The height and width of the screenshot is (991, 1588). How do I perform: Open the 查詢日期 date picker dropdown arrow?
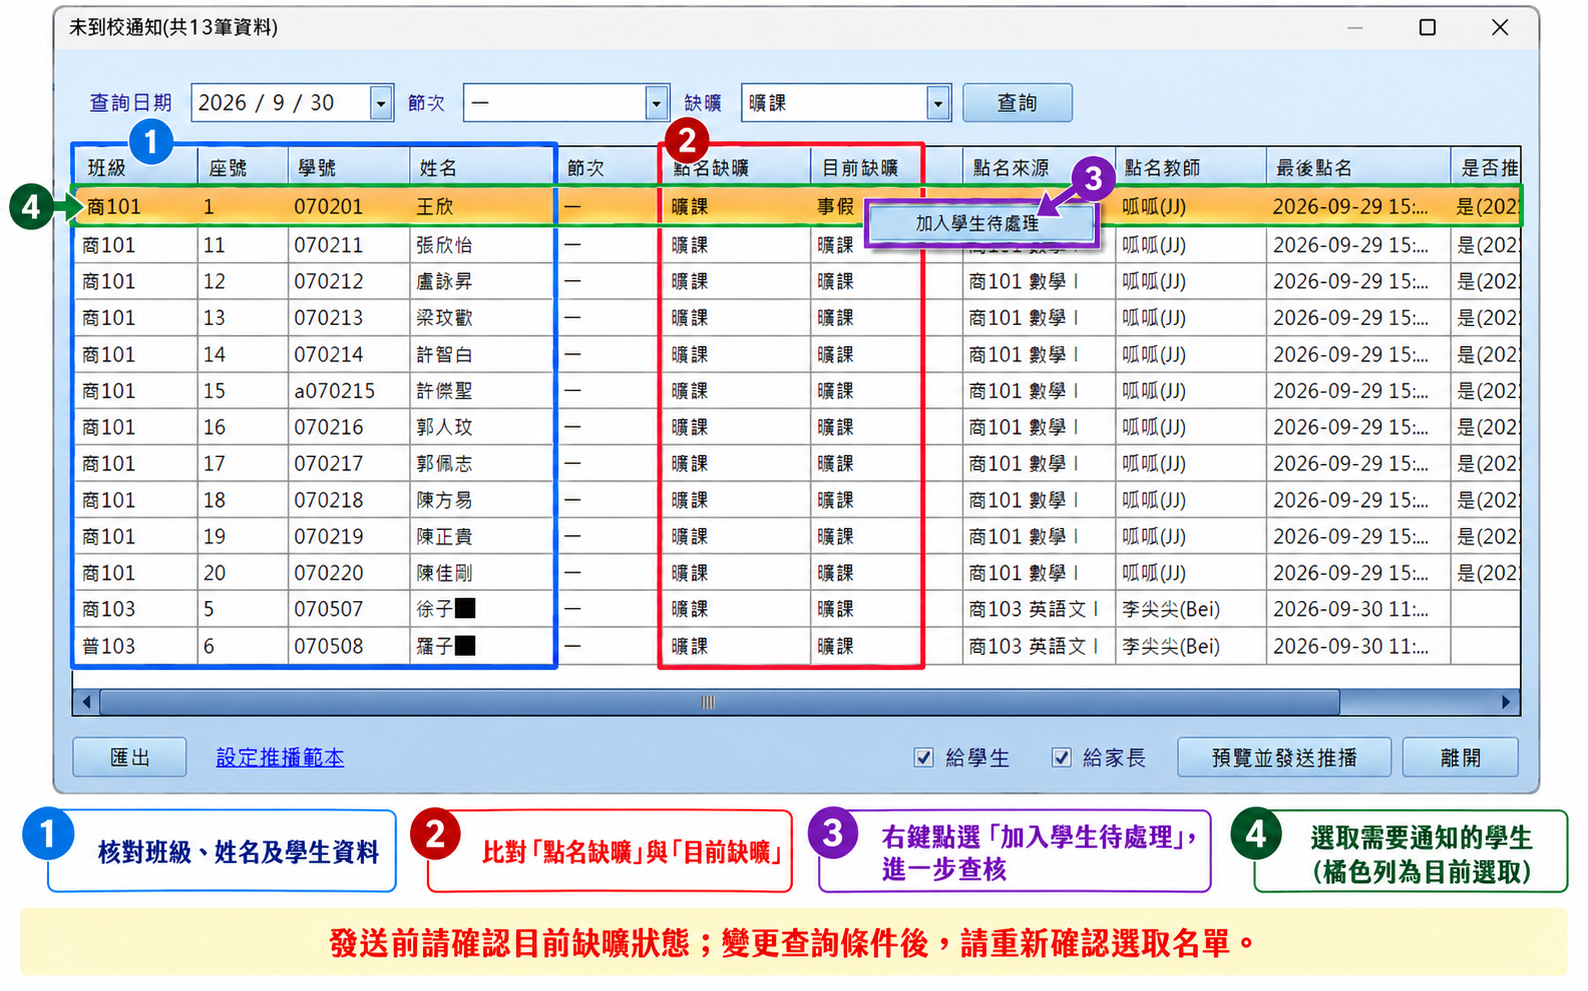[x=380, y=103]
